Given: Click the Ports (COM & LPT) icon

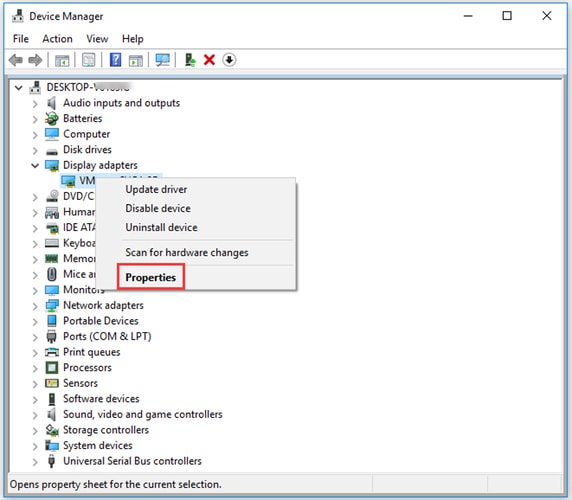Looking at the screenshot, I should click(x=52, y=337).
